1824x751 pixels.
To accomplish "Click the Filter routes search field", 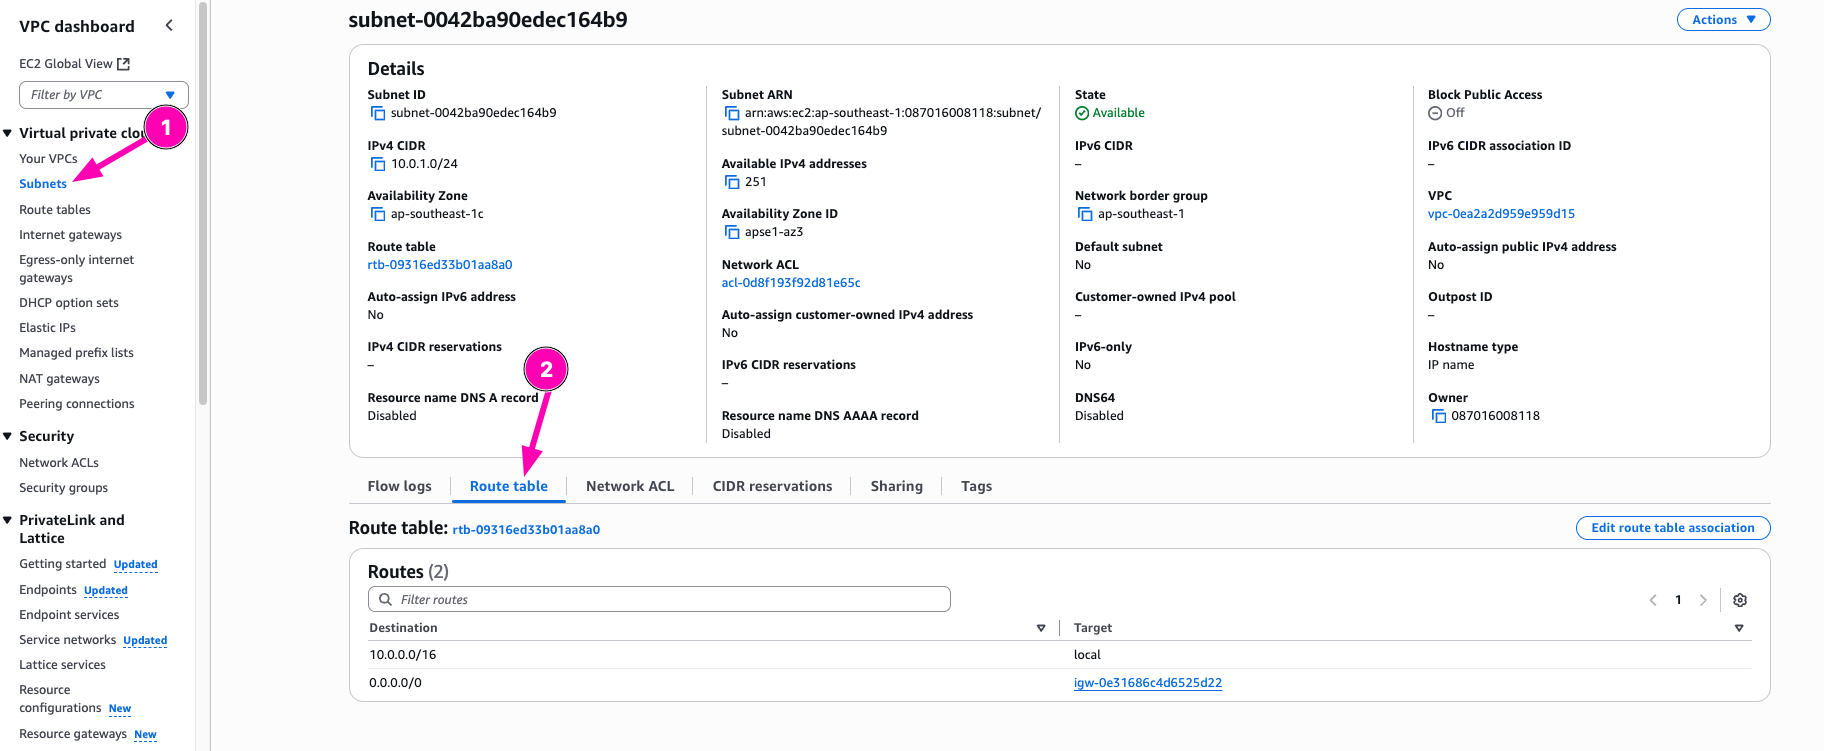I will (660, 600).
